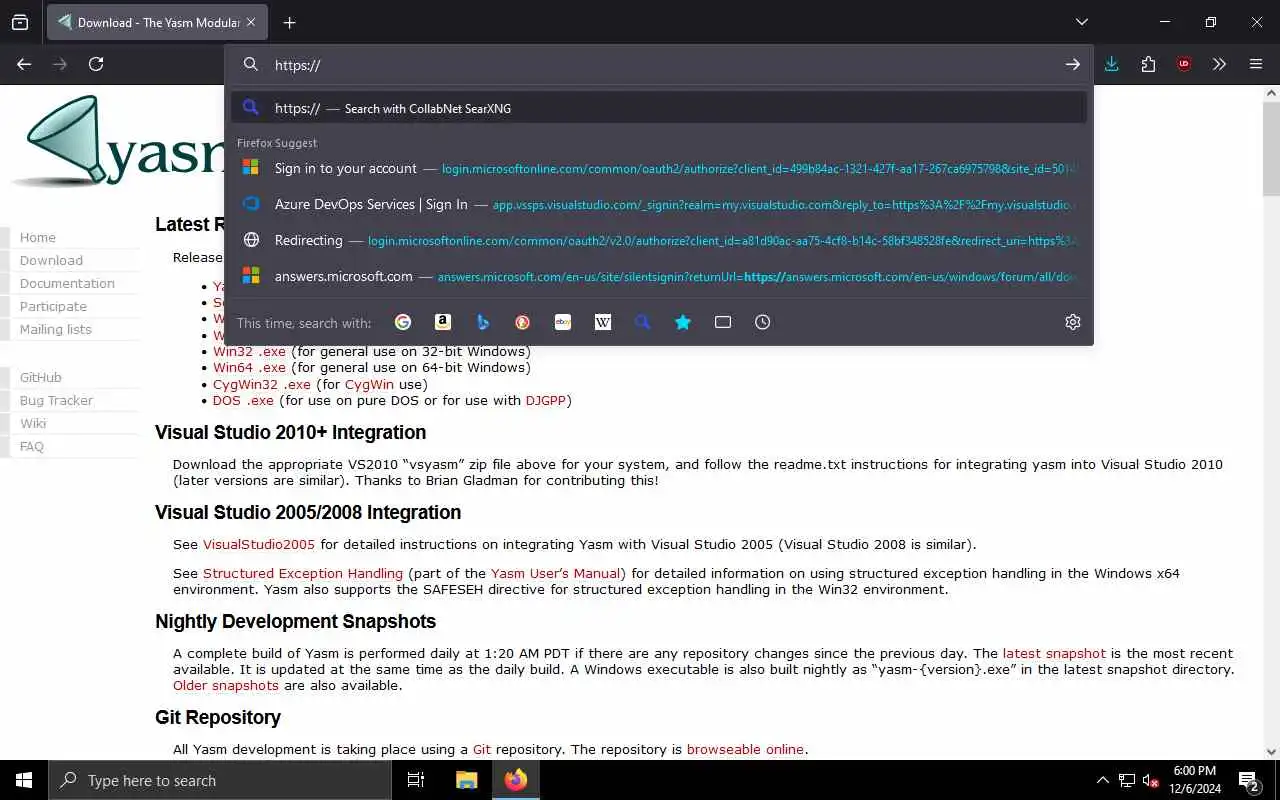Screen dimensions: 1280x800
Task: Go back to previous page
Action: 24,64
